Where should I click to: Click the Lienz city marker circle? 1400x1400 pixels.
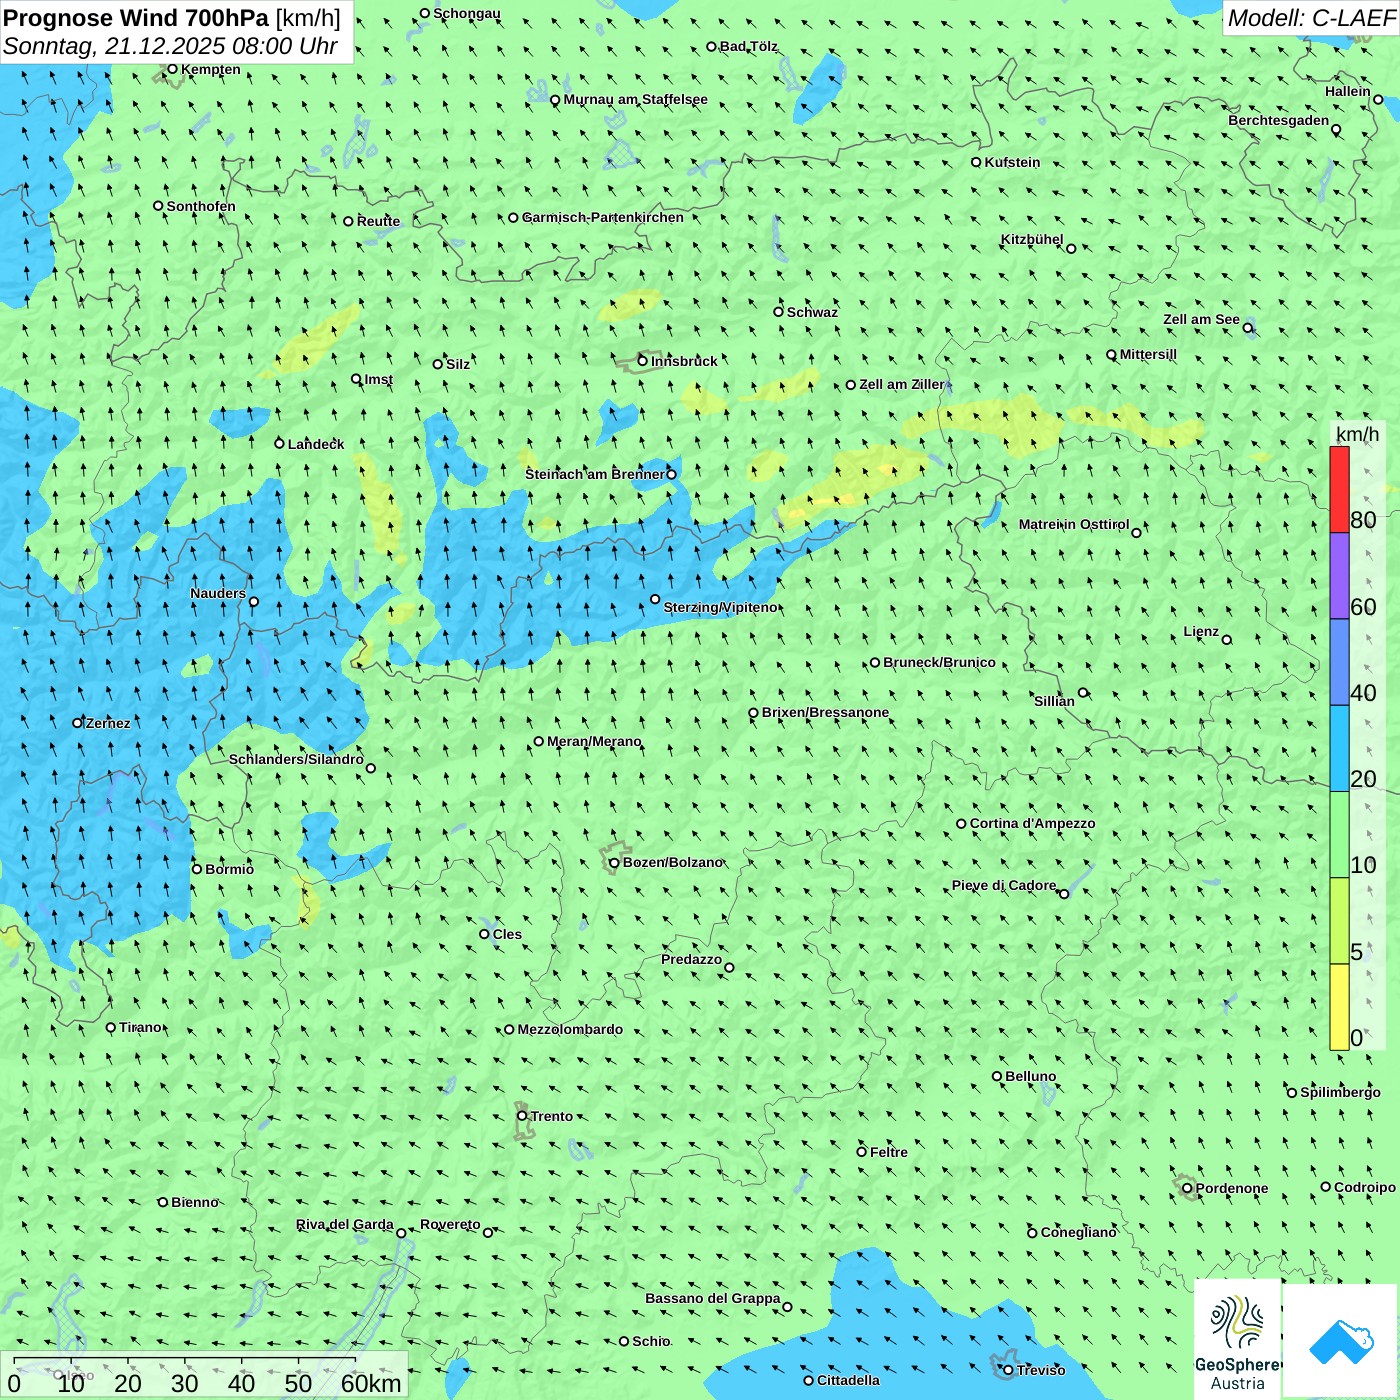1227,640
